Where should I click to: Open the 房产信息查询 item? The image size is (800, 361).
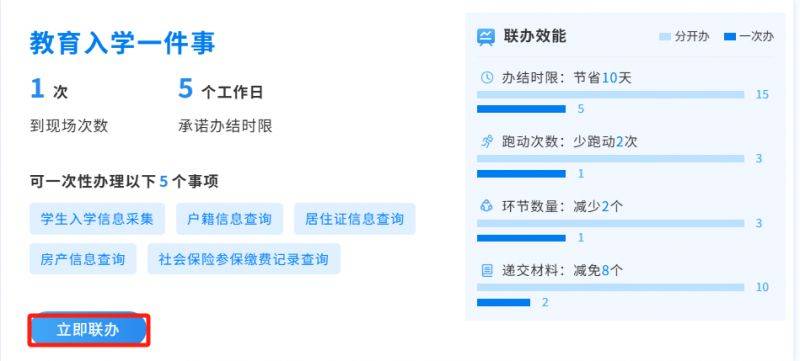83,259
